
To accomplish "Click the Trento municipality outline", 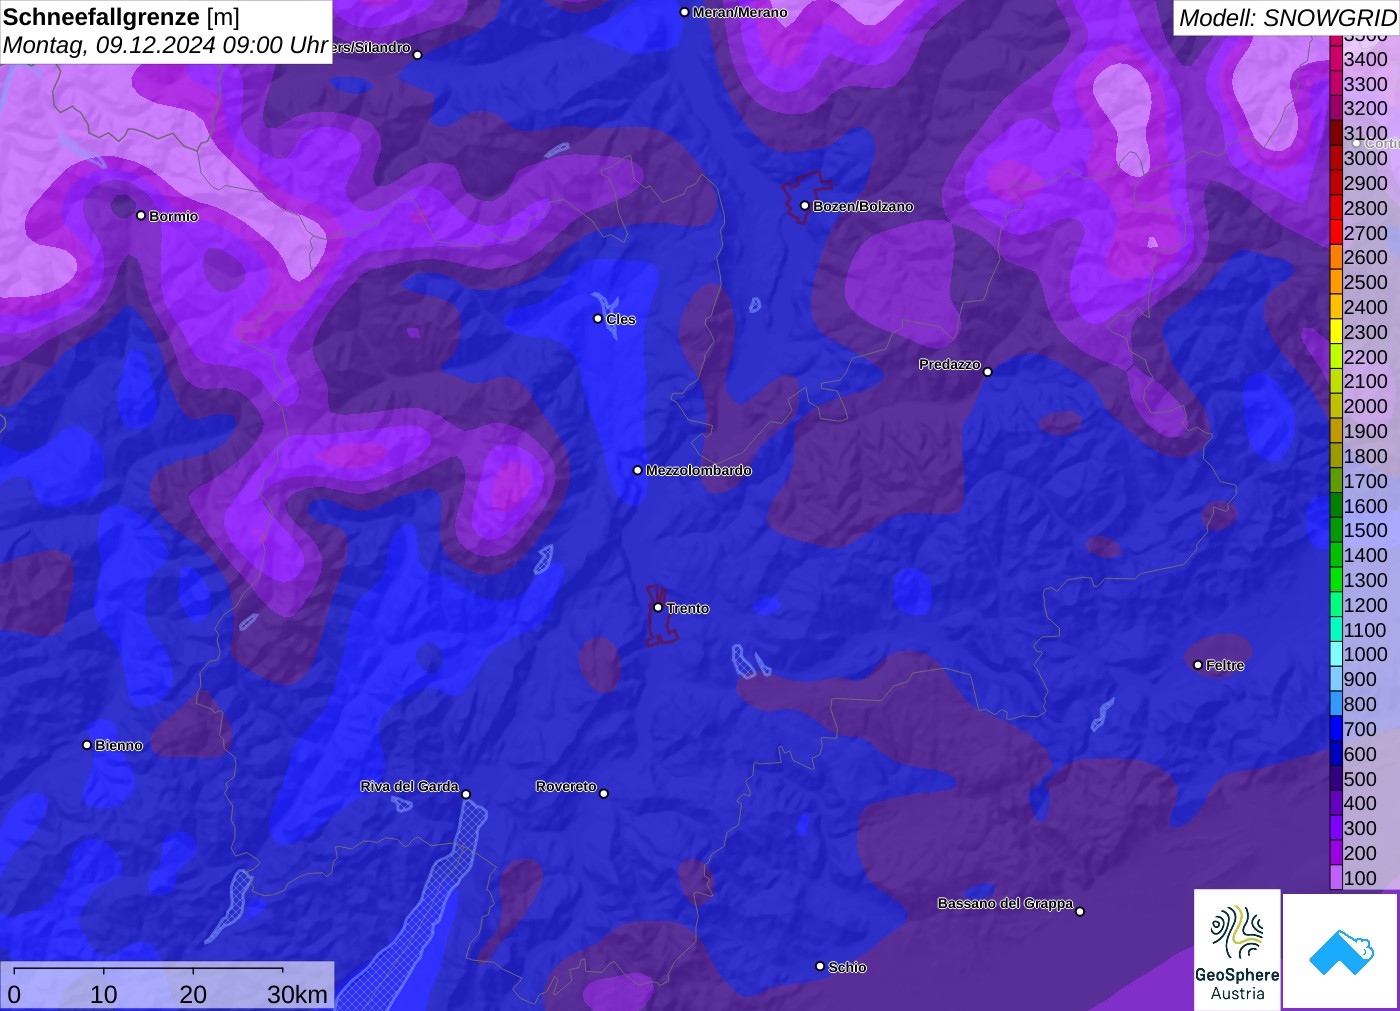I will [660, 615].
